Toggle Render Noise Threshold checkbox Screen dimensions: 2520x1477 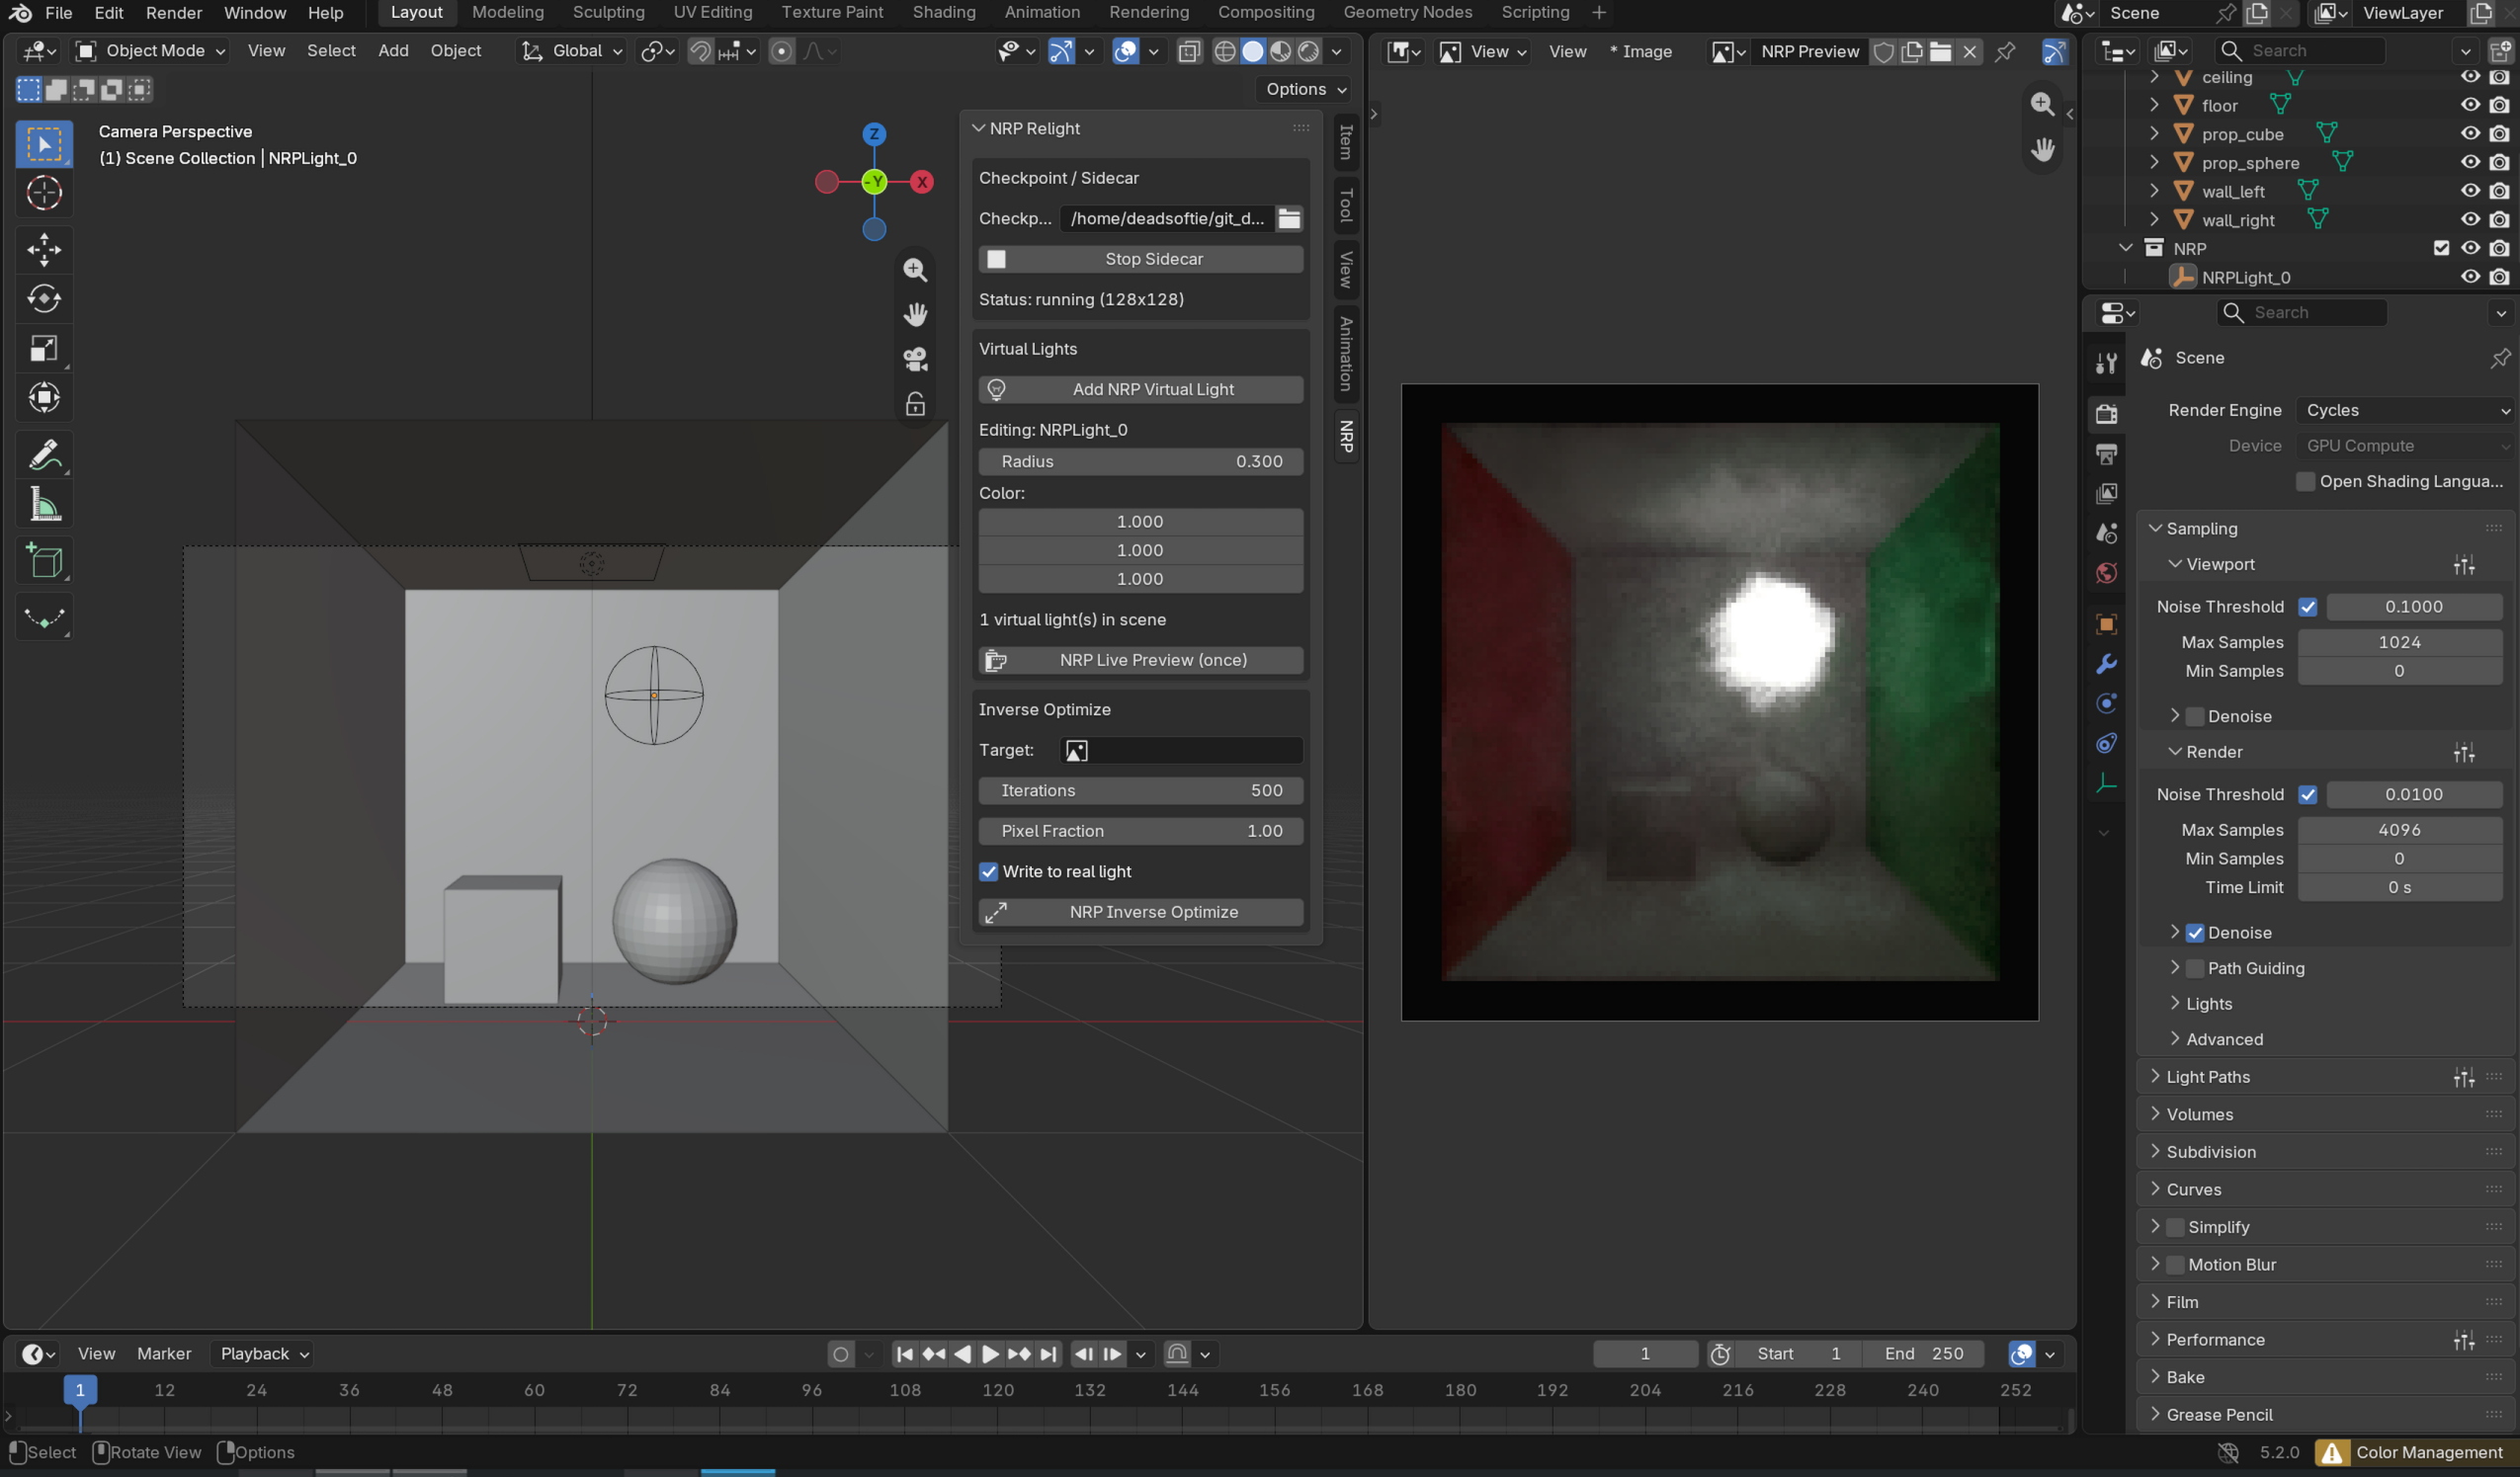pos(2308,795)
